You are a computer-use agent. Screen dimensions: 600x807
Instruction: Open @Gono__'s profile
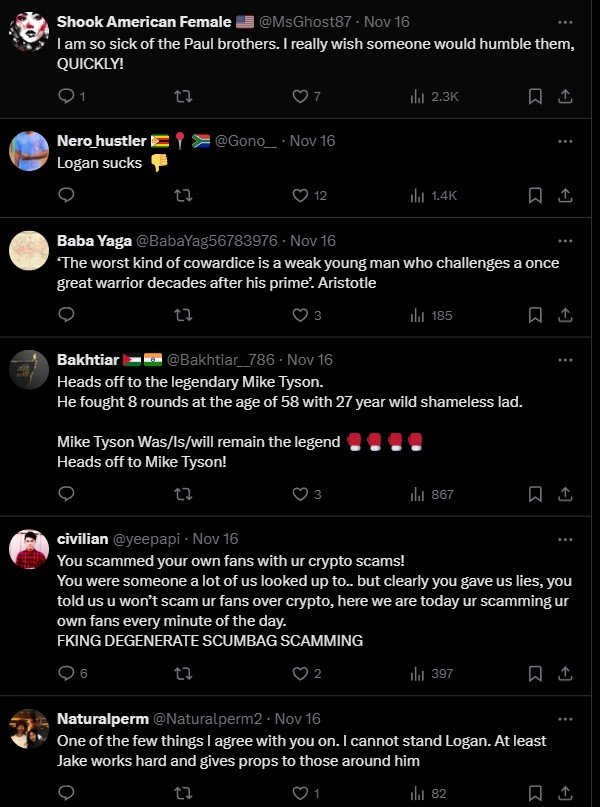coord(245,140)
